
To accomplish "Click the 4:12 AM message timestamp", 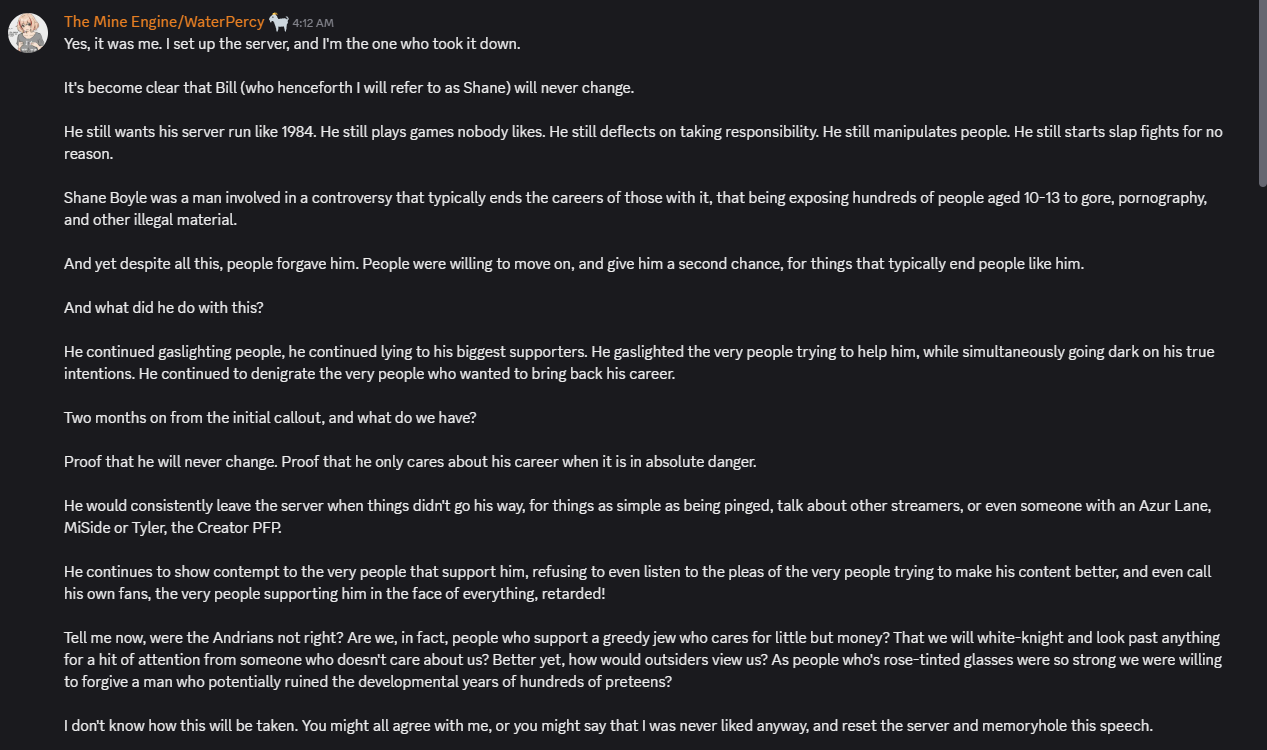I will coord(313,22).
